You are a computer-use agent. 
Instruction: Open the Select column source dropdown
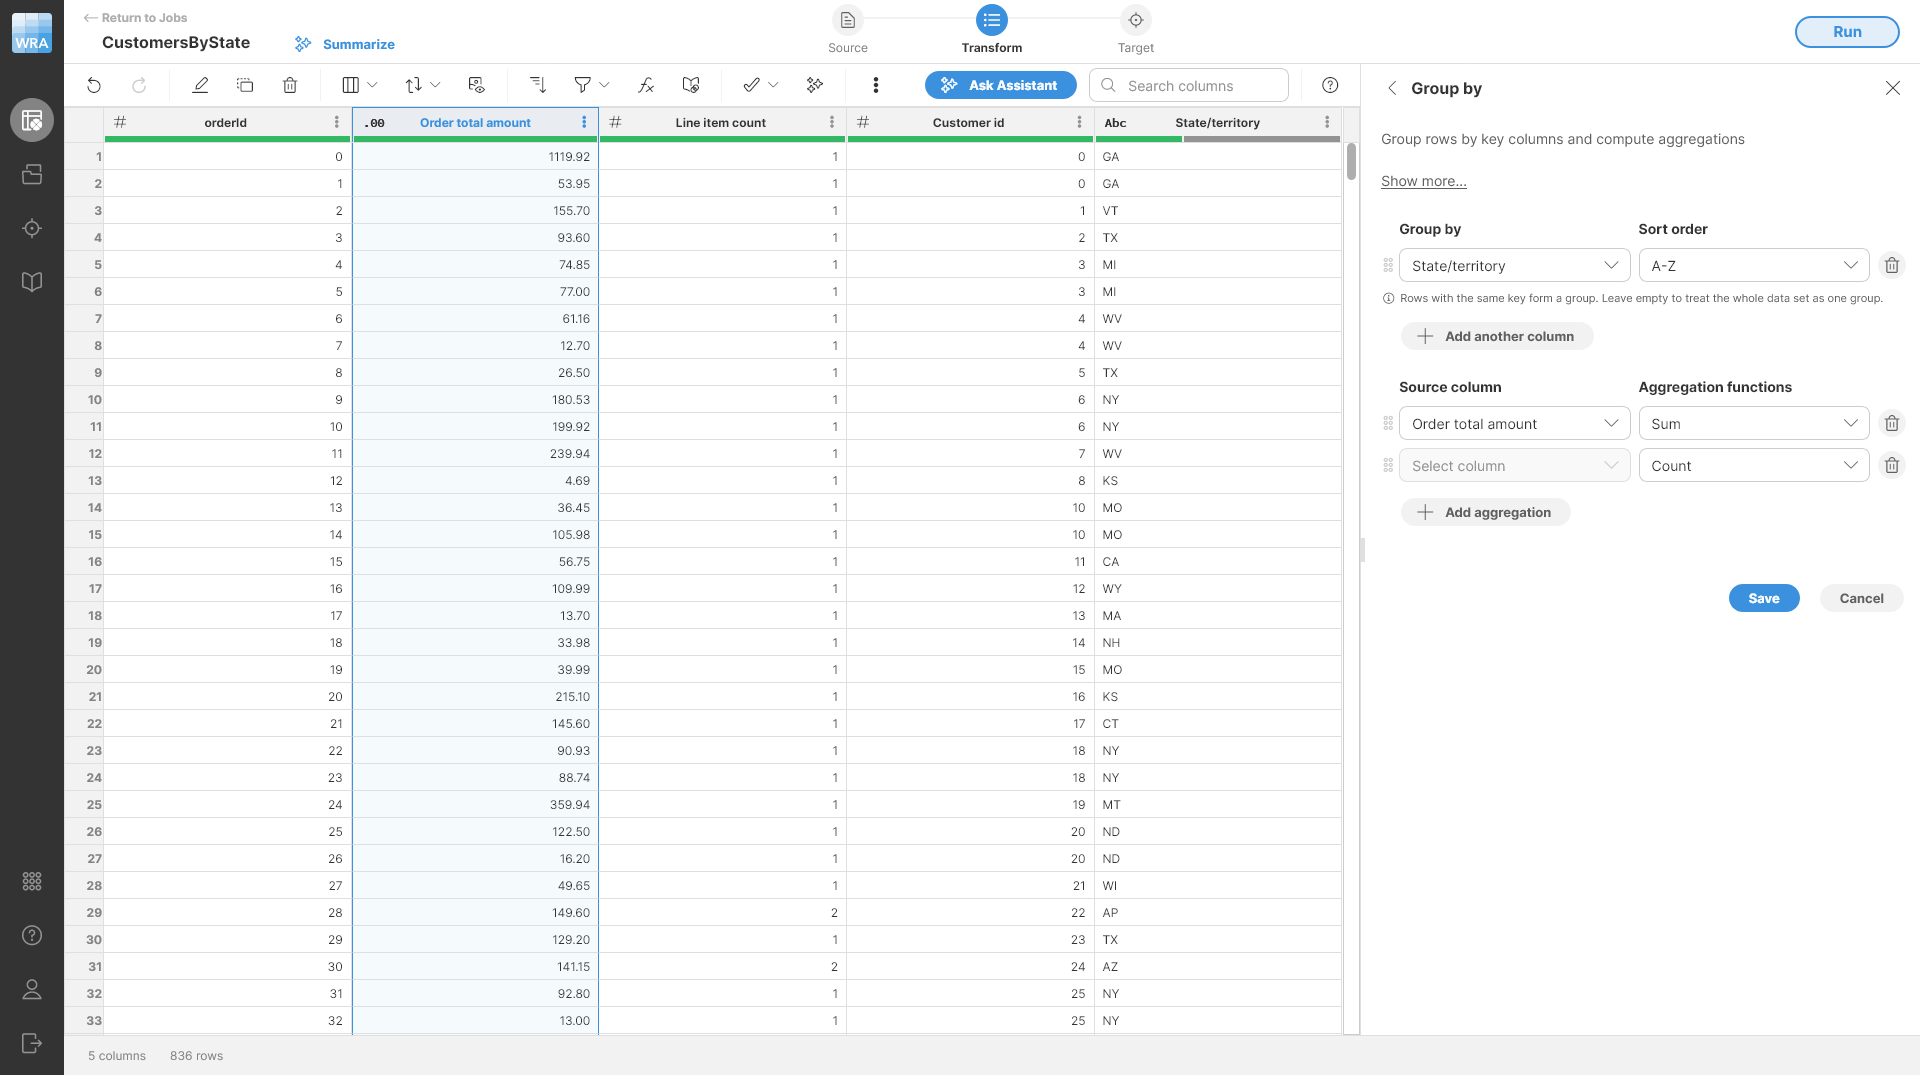pos(1514,466)
